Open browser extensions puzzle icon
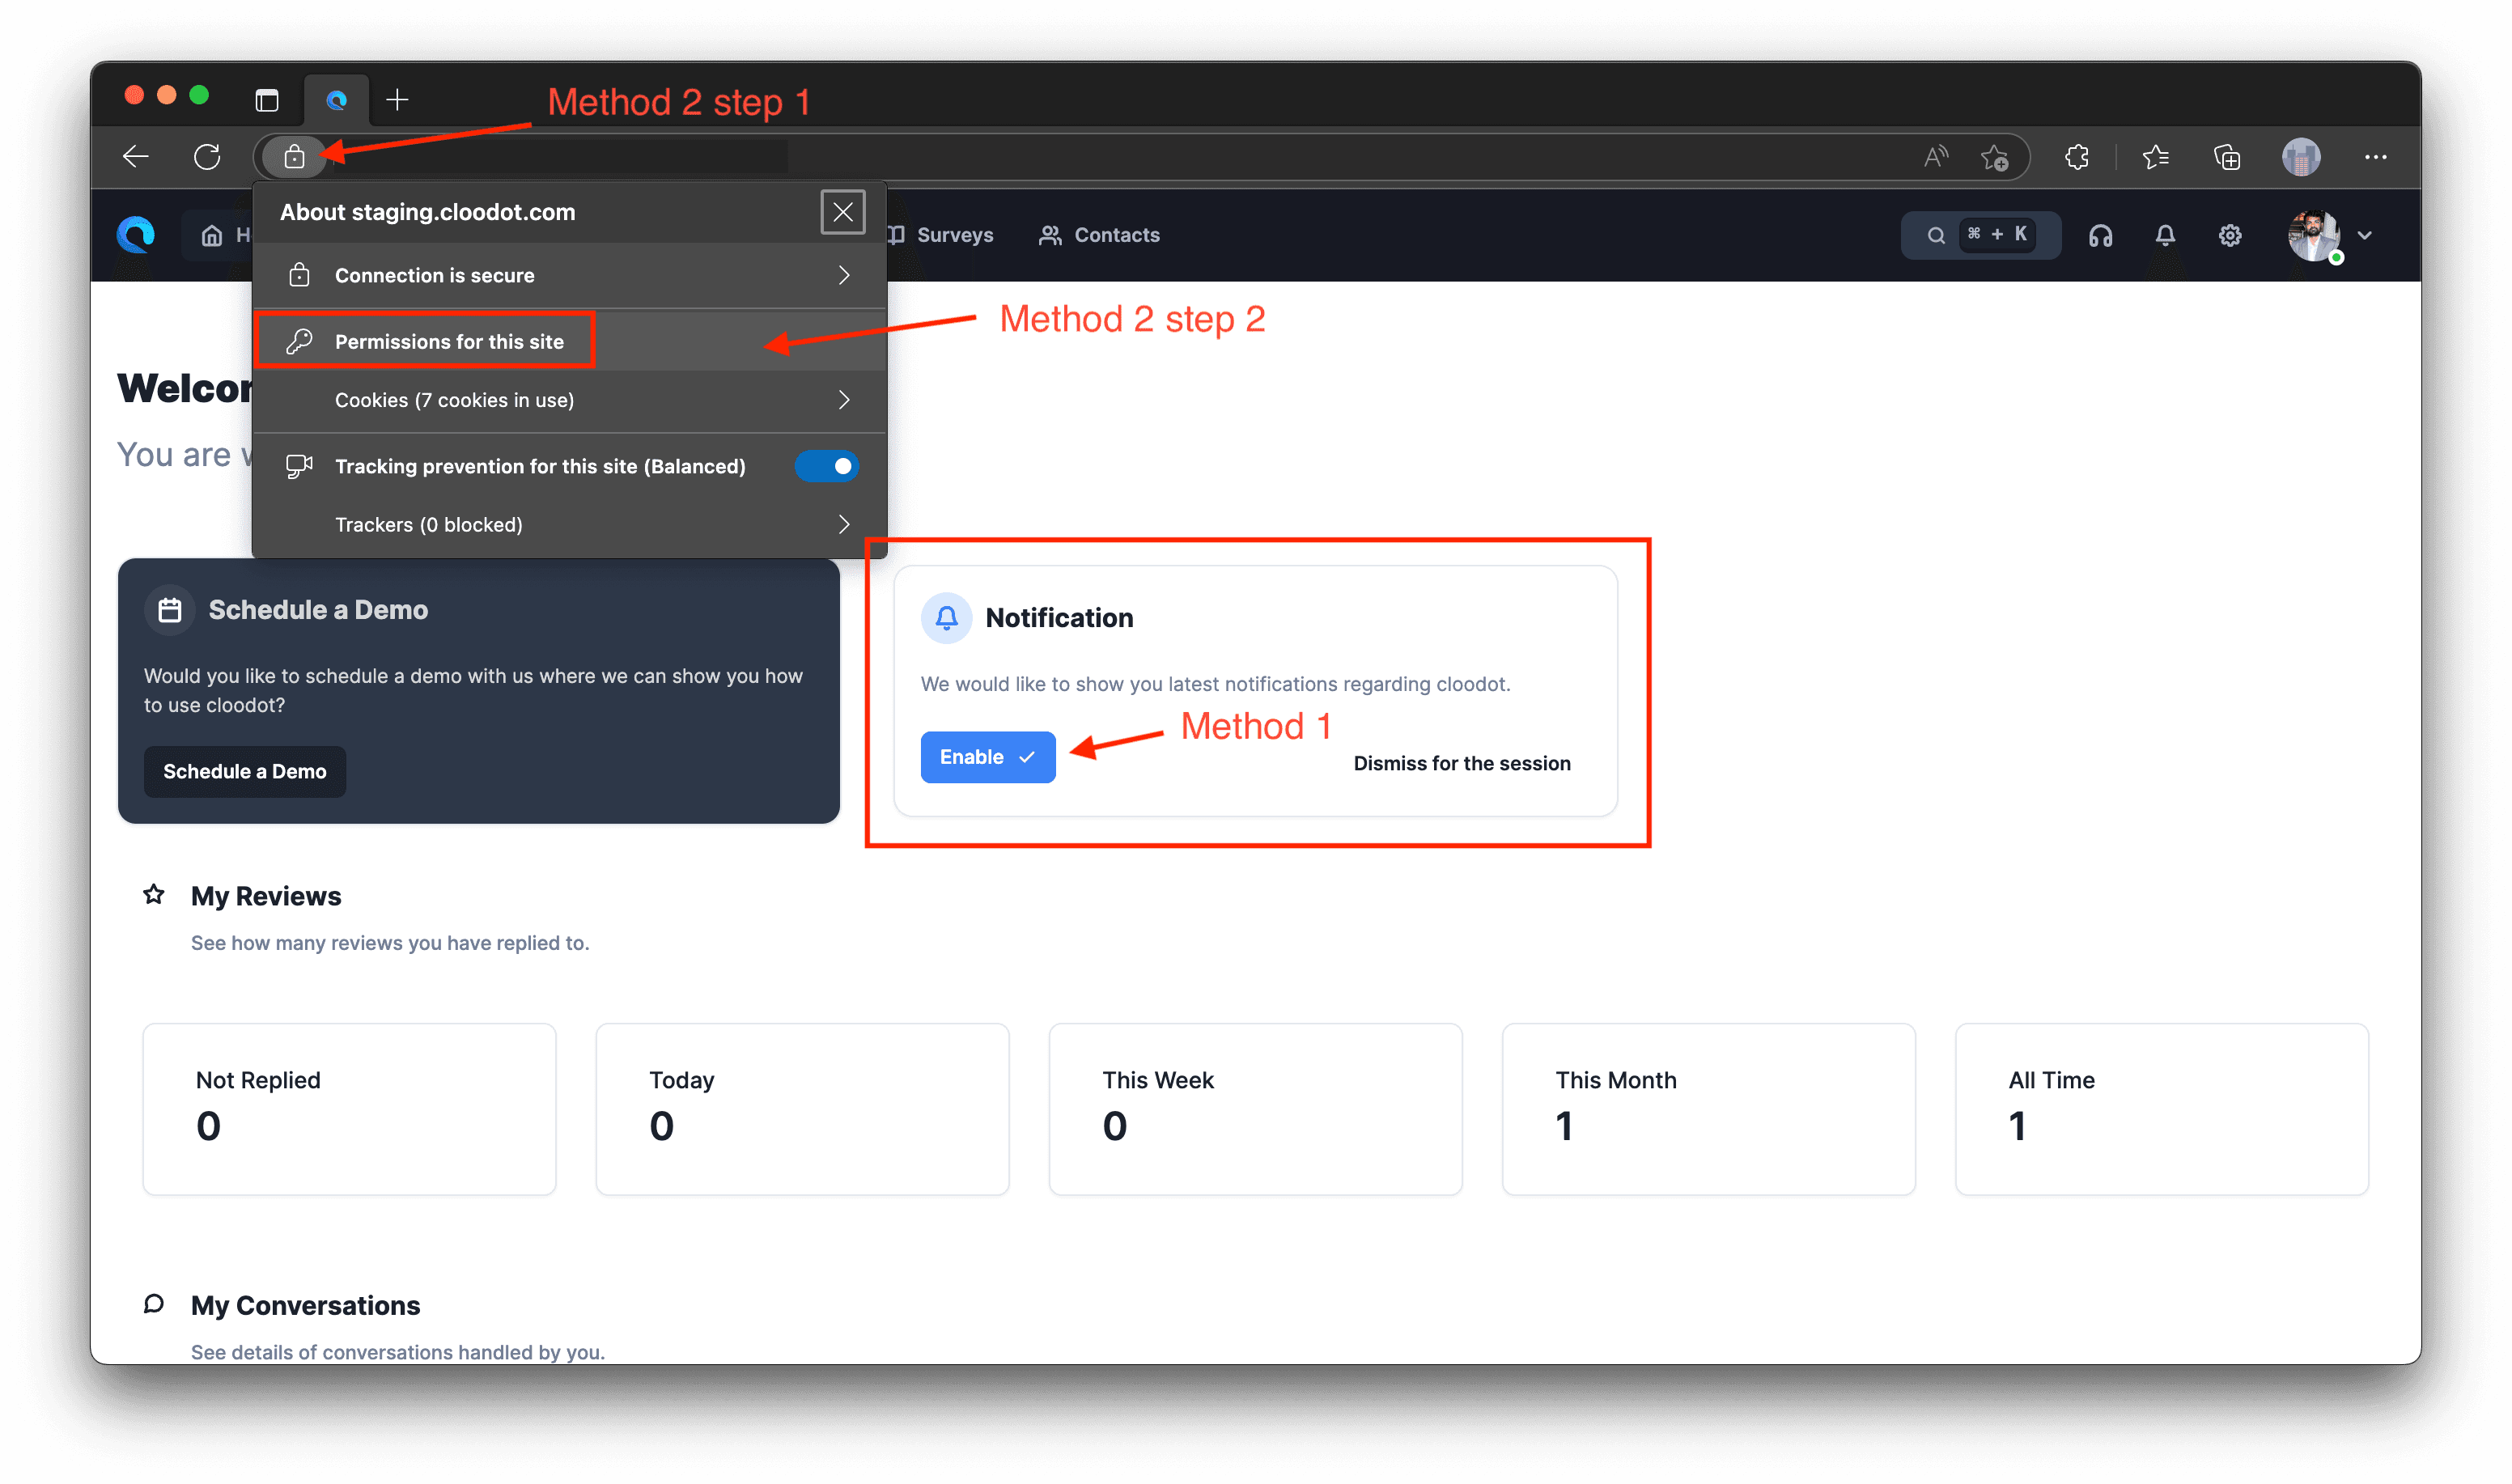The width and height of the screenshot is (2512, 1484). (2077, 157)
